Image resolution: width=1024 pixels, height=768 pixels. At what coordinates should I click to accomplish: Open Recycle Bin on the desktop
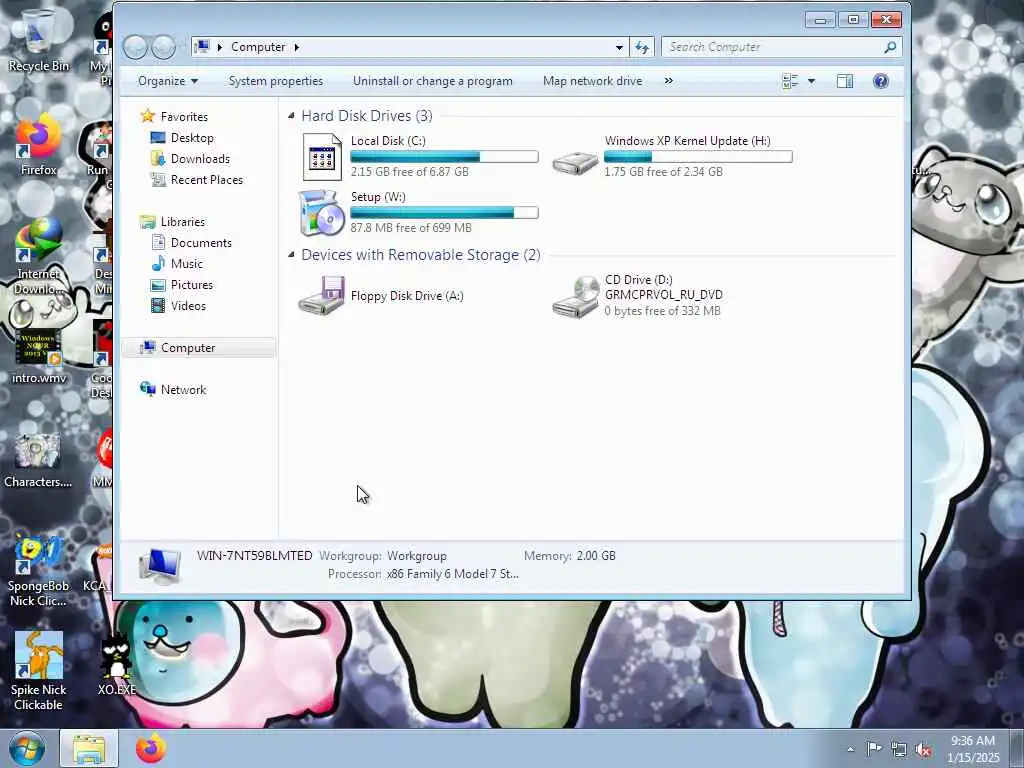pyautogui.click(x=38, y=39)
